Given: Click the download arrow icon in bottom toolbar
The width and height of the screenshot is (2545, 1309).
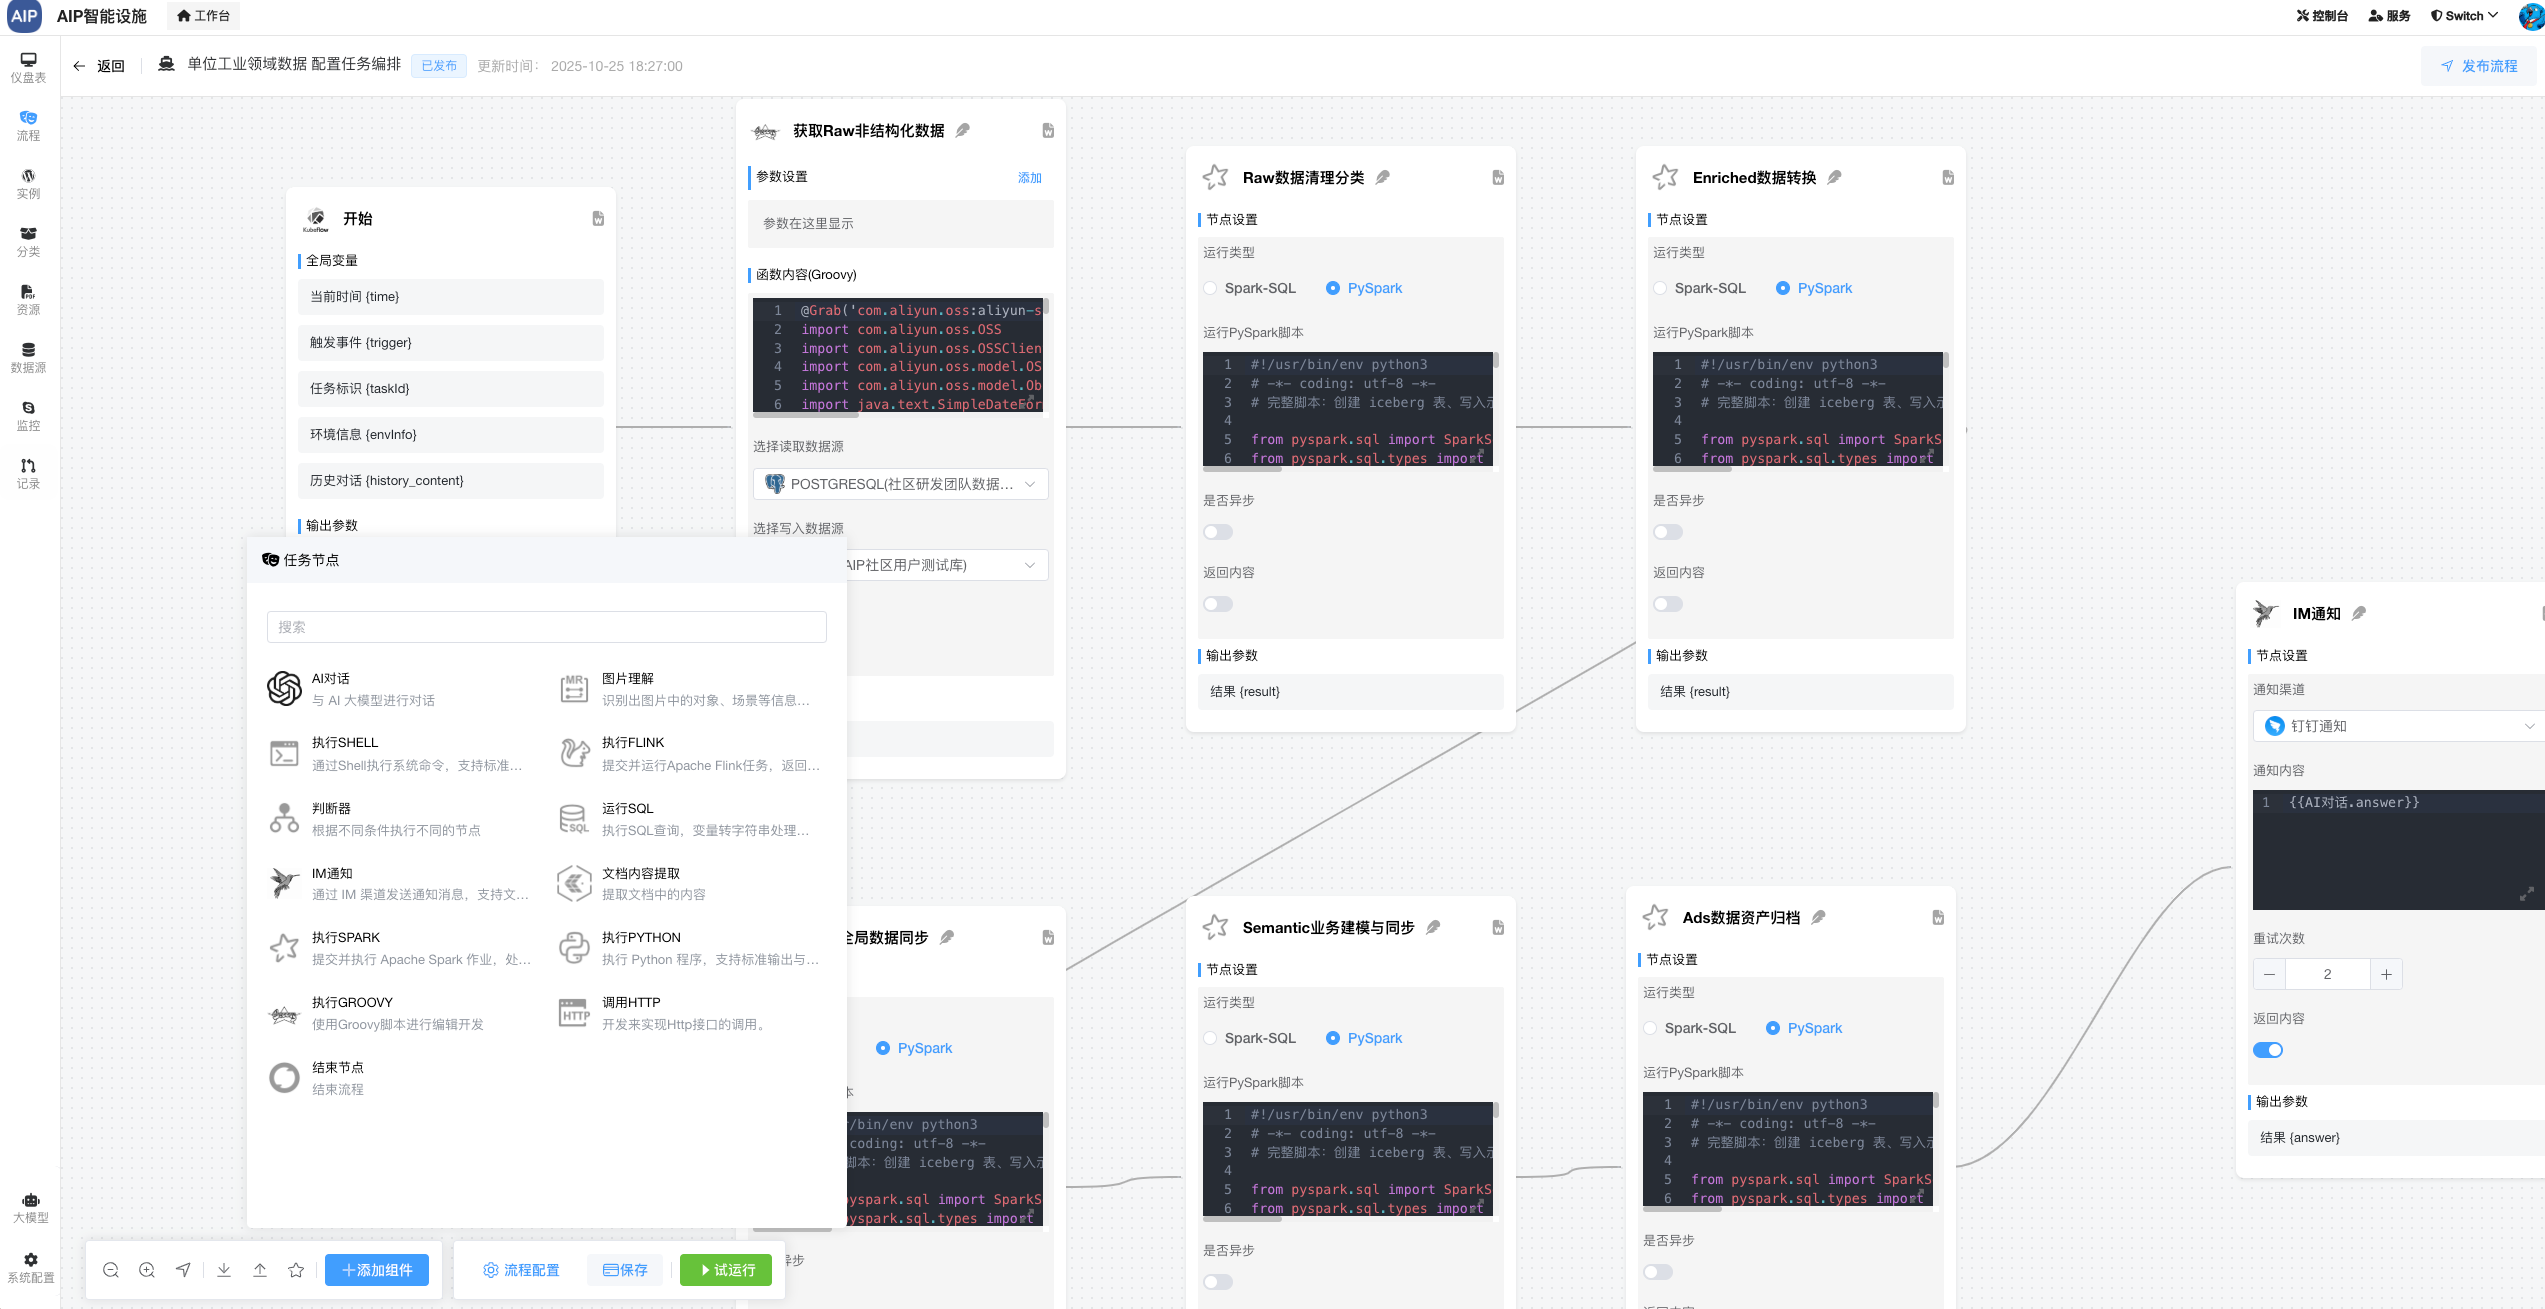Looking at the screenshot, I should [x=224, y=1270].
